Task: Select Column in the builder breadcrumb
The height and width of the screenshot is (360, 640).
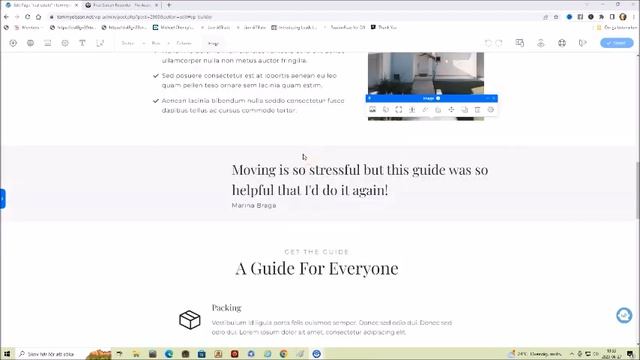Action: click(184, 43)
